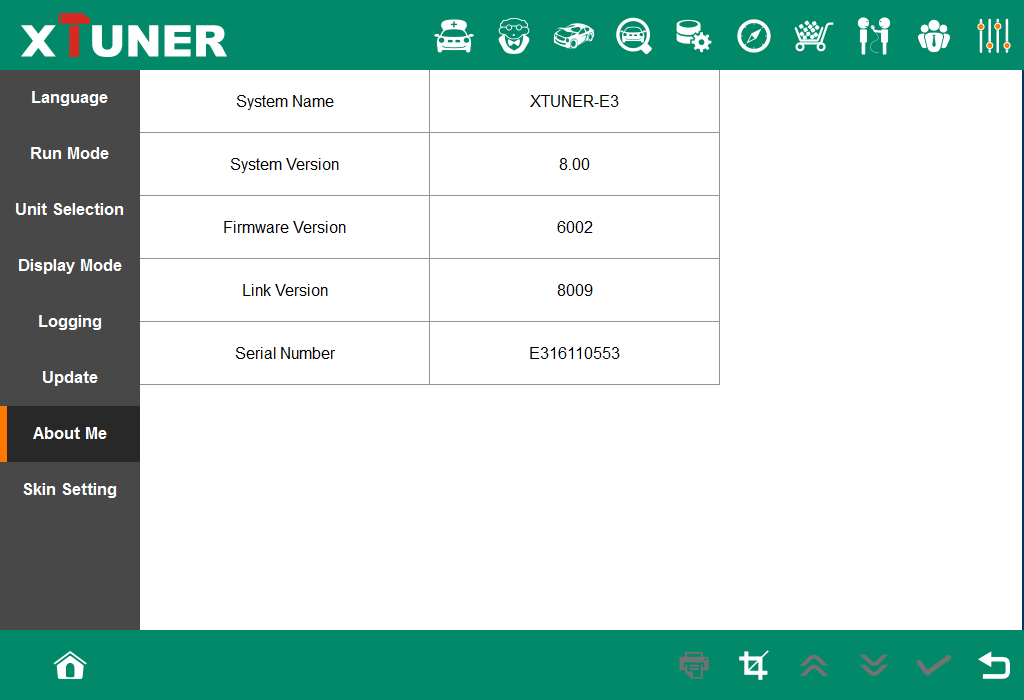Select the 8009 link value

(575, 291)
